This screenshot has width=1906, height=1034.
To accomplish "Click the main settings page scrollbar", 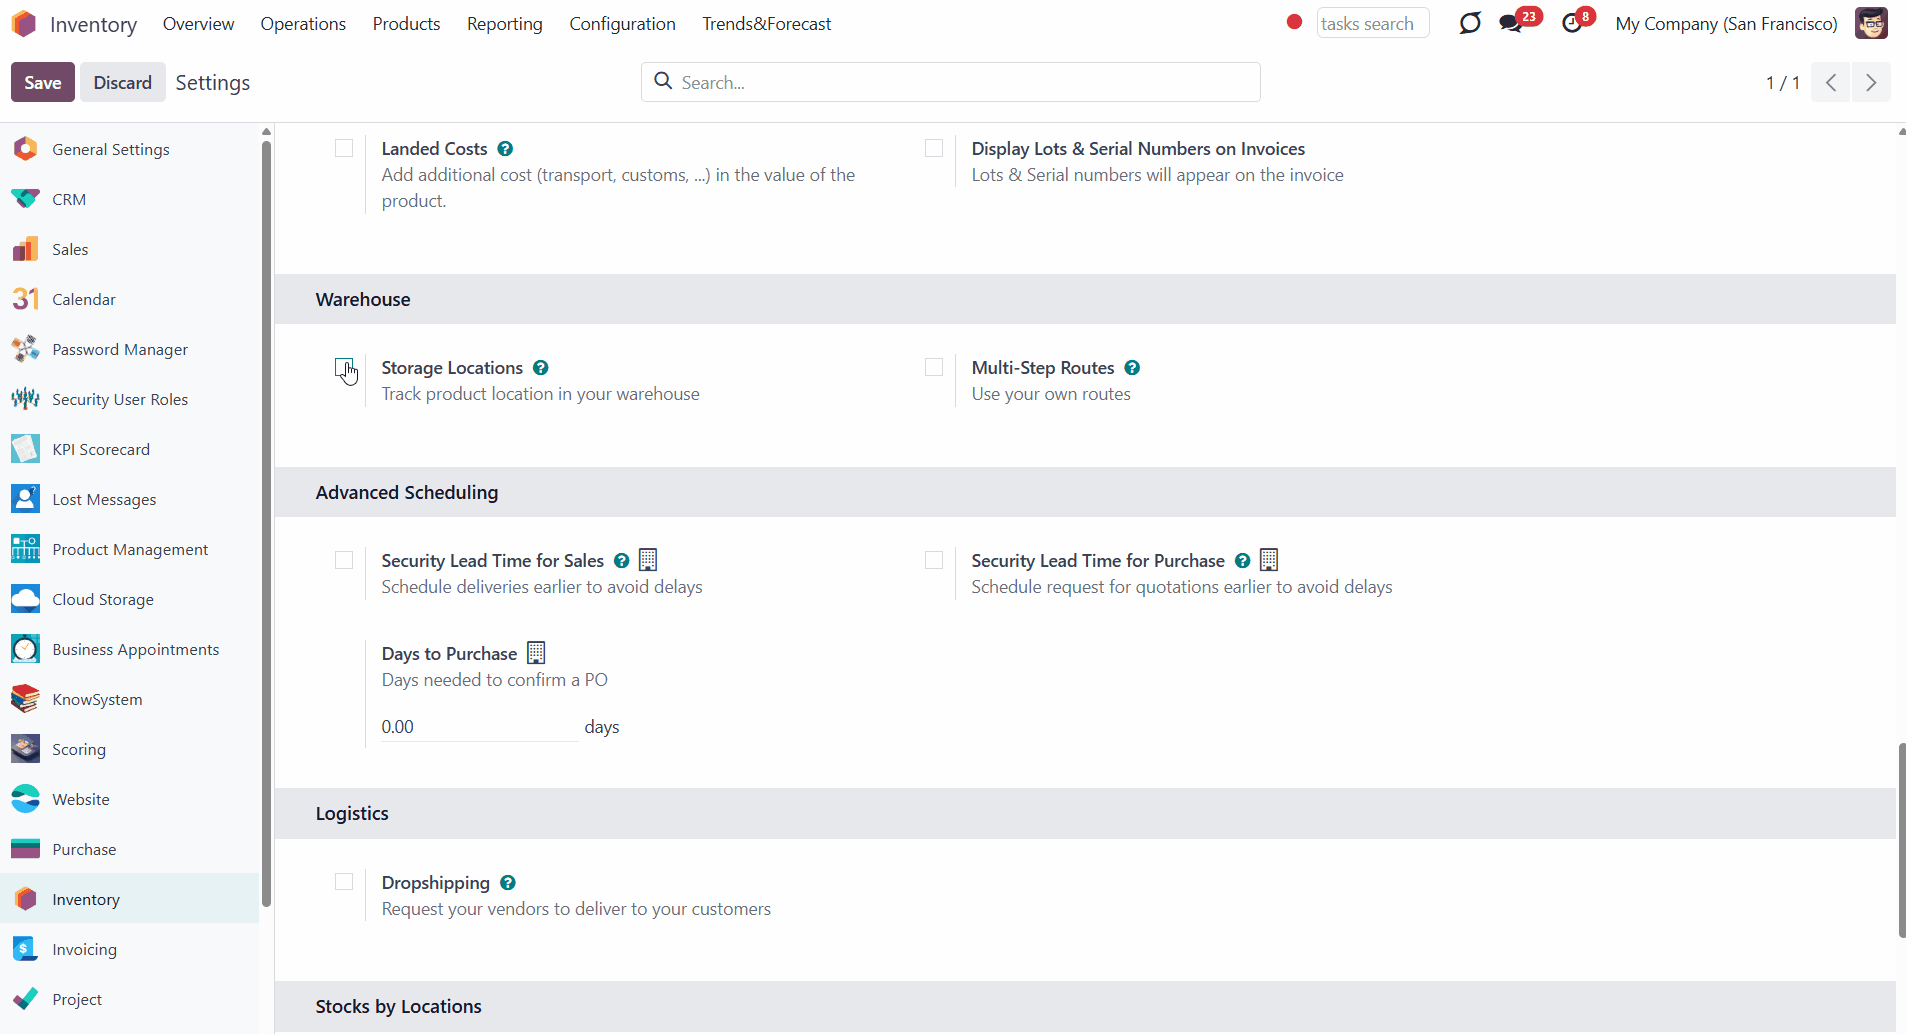I will click(1901, 840).
